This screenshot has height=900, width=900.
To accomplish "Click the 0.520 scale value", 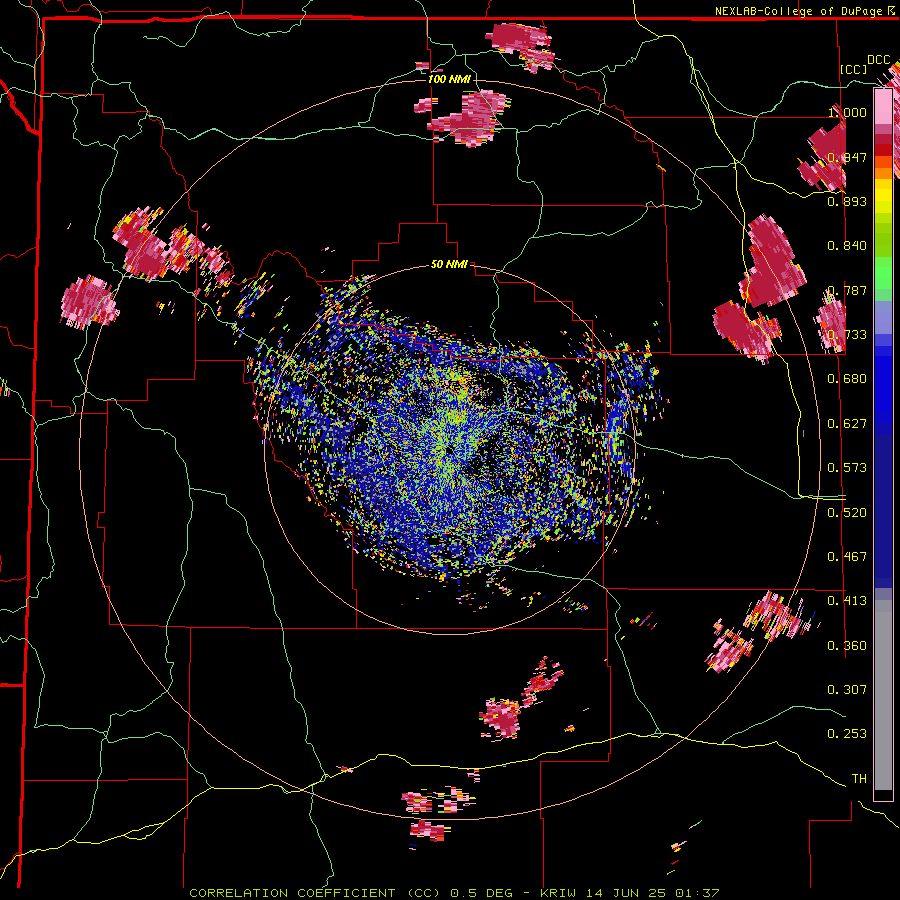I will [847, 512].
